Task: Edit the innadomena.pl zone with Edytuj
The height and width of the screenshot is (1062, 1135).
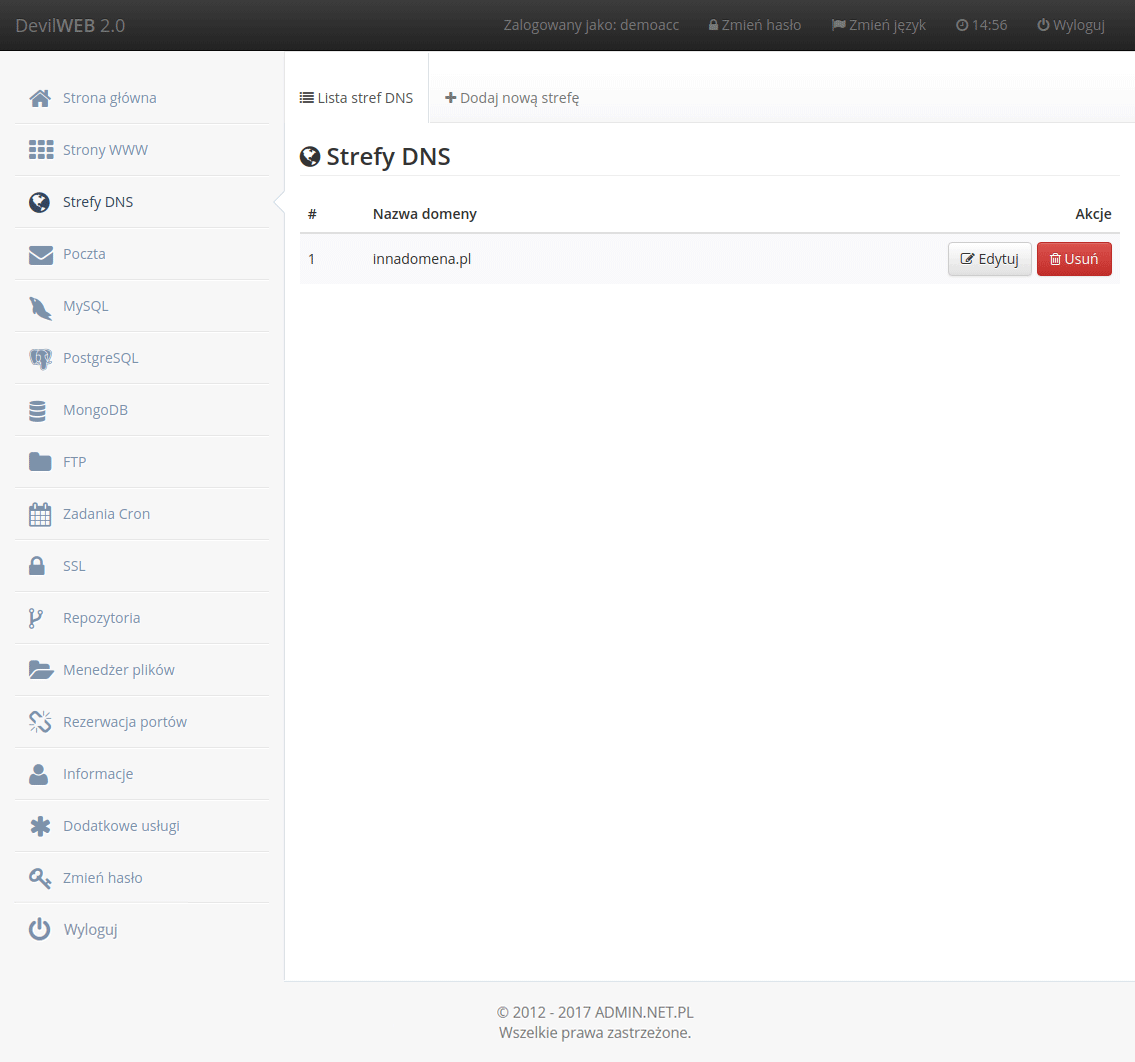Action: click(x=989, y=259)
